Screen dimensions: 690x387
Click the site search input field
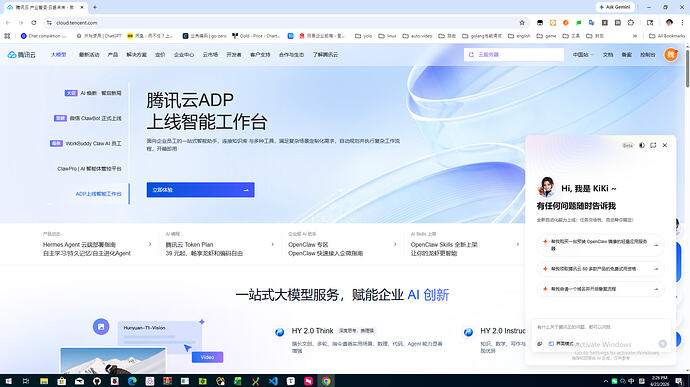(514, 55)
